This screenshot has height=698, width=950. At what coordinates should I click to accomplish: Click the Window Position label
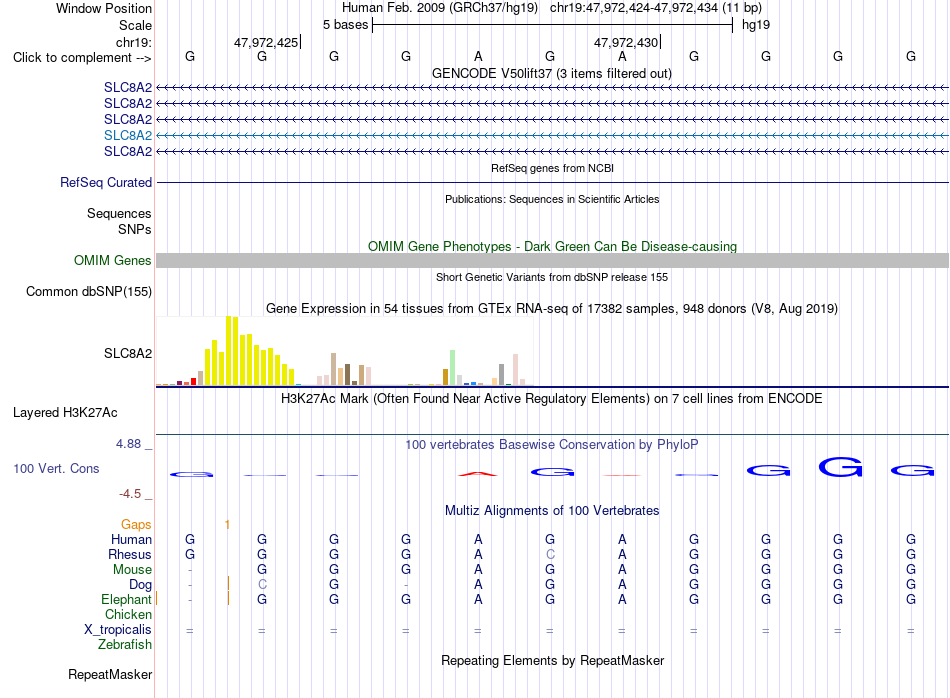[104, 8]
